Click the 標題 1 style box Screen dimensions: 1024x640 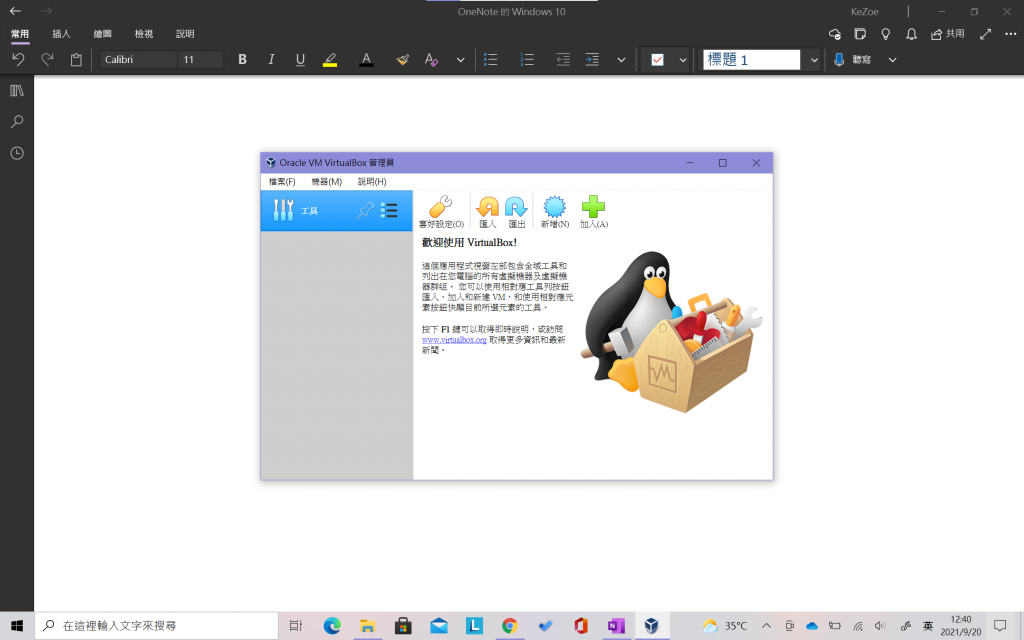752,59
